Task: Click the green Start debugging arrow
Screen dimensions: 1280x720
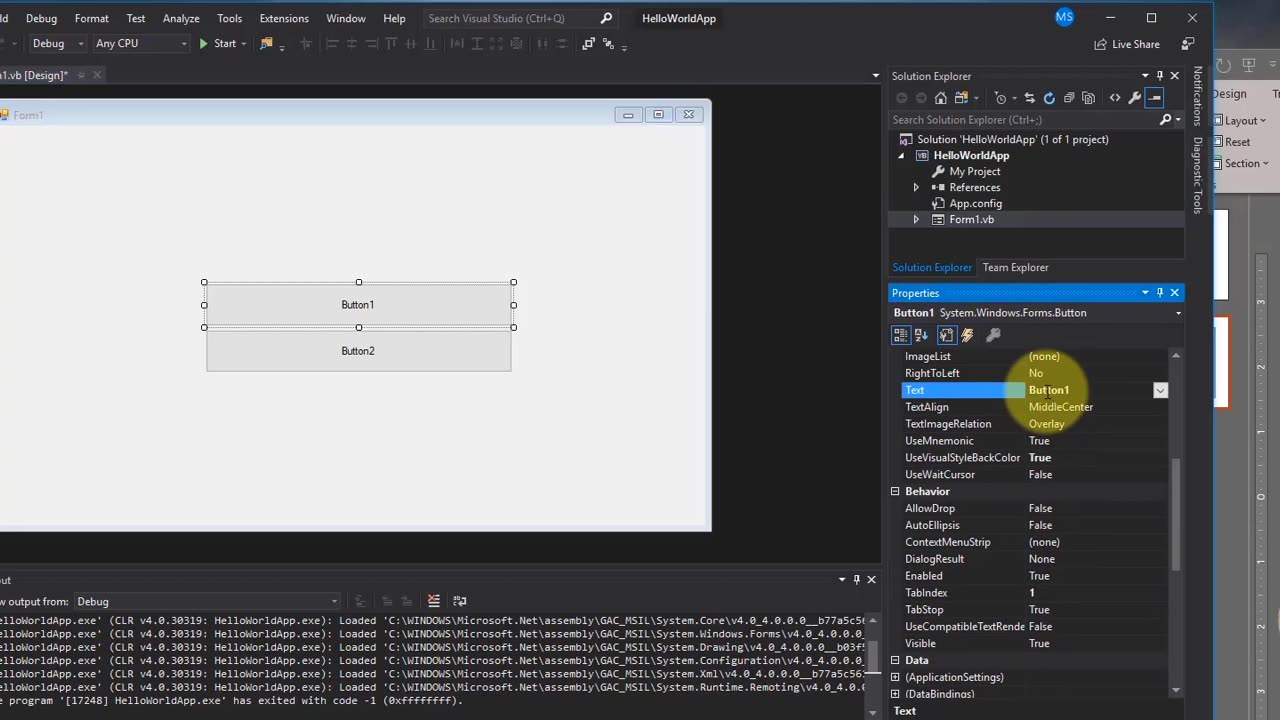Action: point(204,44)
